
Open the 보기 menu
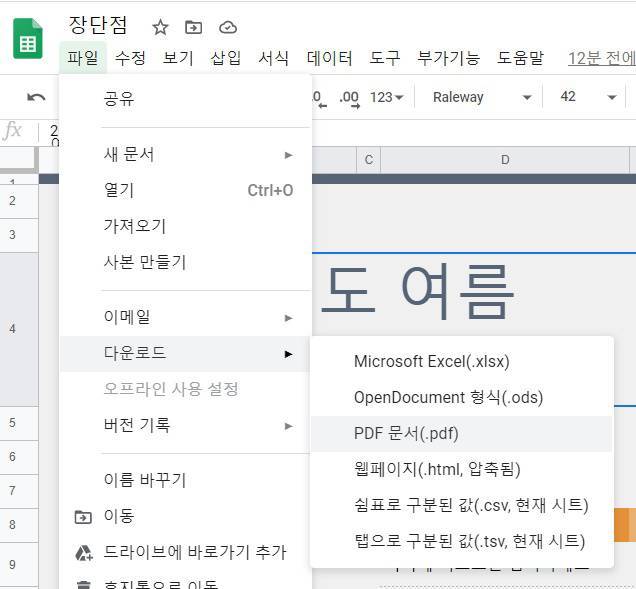(x=178, y=58)
